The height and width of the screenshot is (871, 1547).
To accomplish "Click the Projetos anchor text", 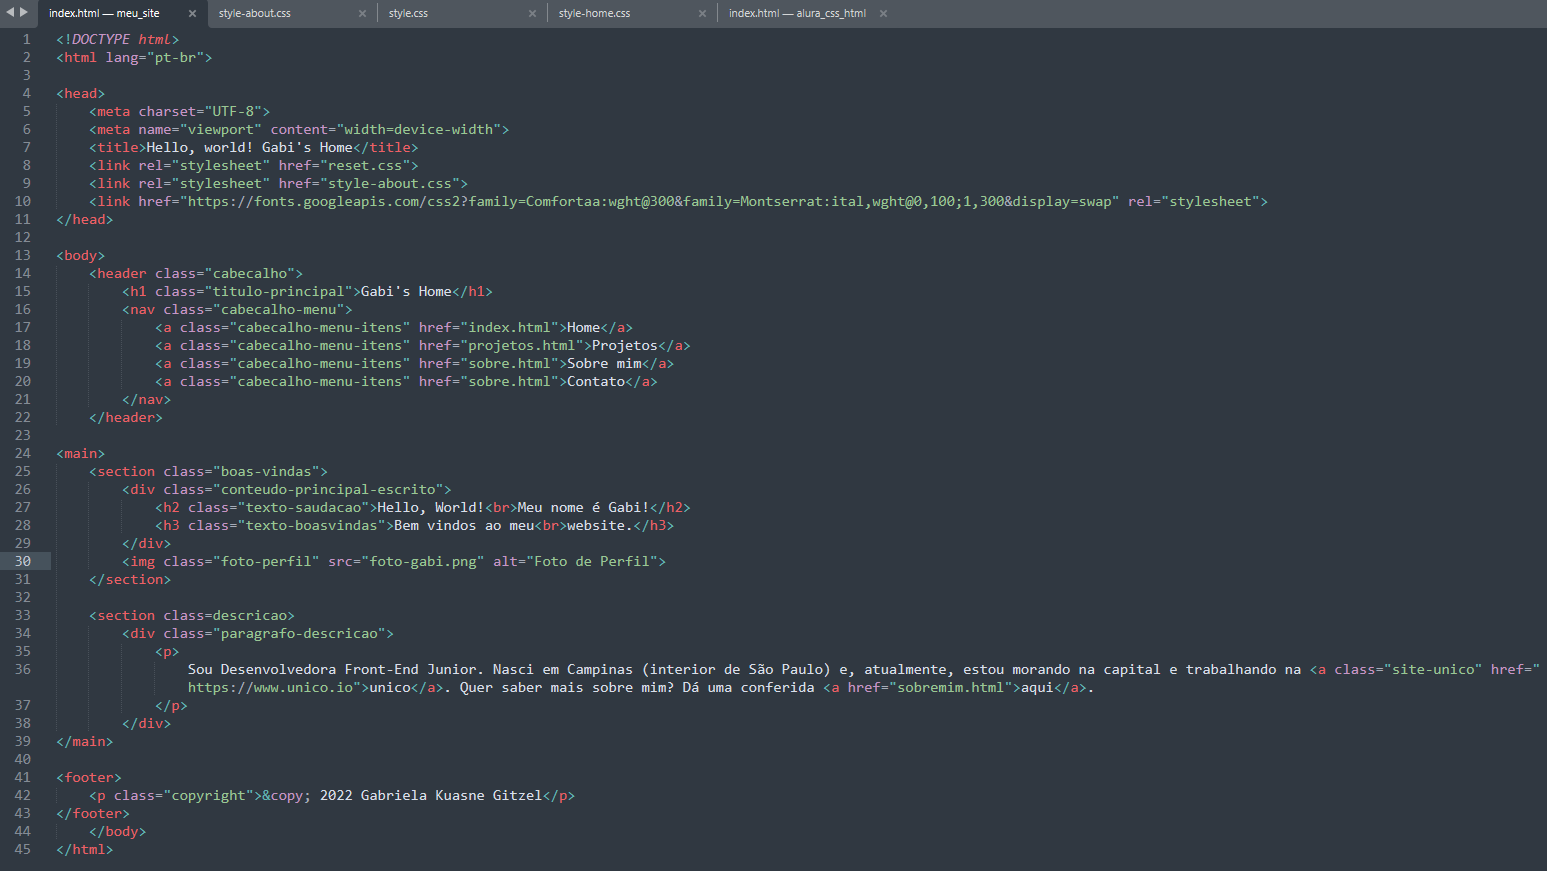I will tap(625, 345).
